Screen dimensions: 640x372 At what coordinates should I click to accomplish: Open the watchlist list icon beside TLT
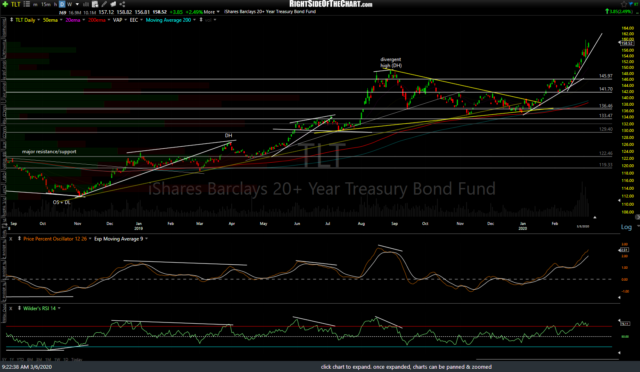coord(27,4)
